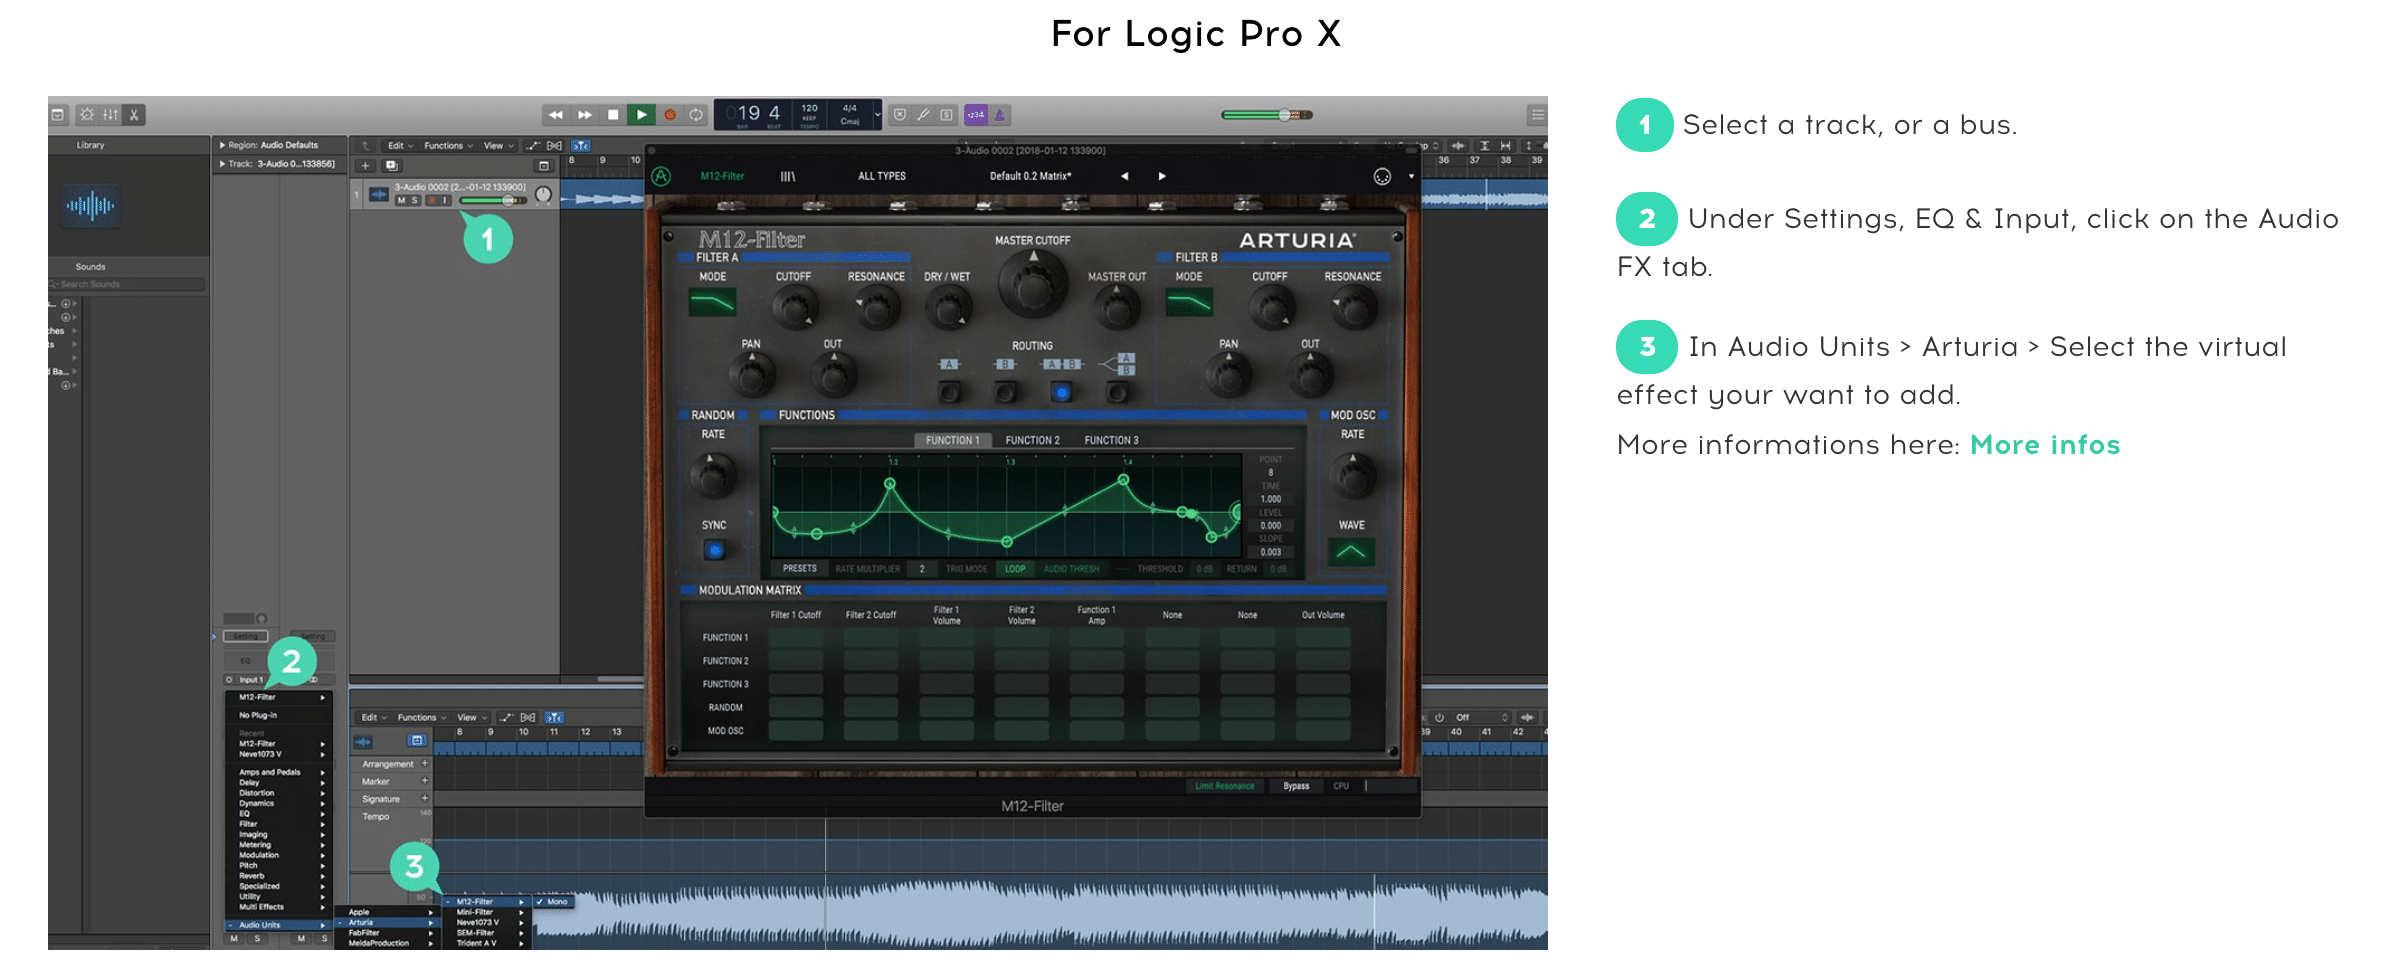Adjust the master volume slider in toolbar
This screenshot has height=978, width=2390.
tap(1266, 115)
